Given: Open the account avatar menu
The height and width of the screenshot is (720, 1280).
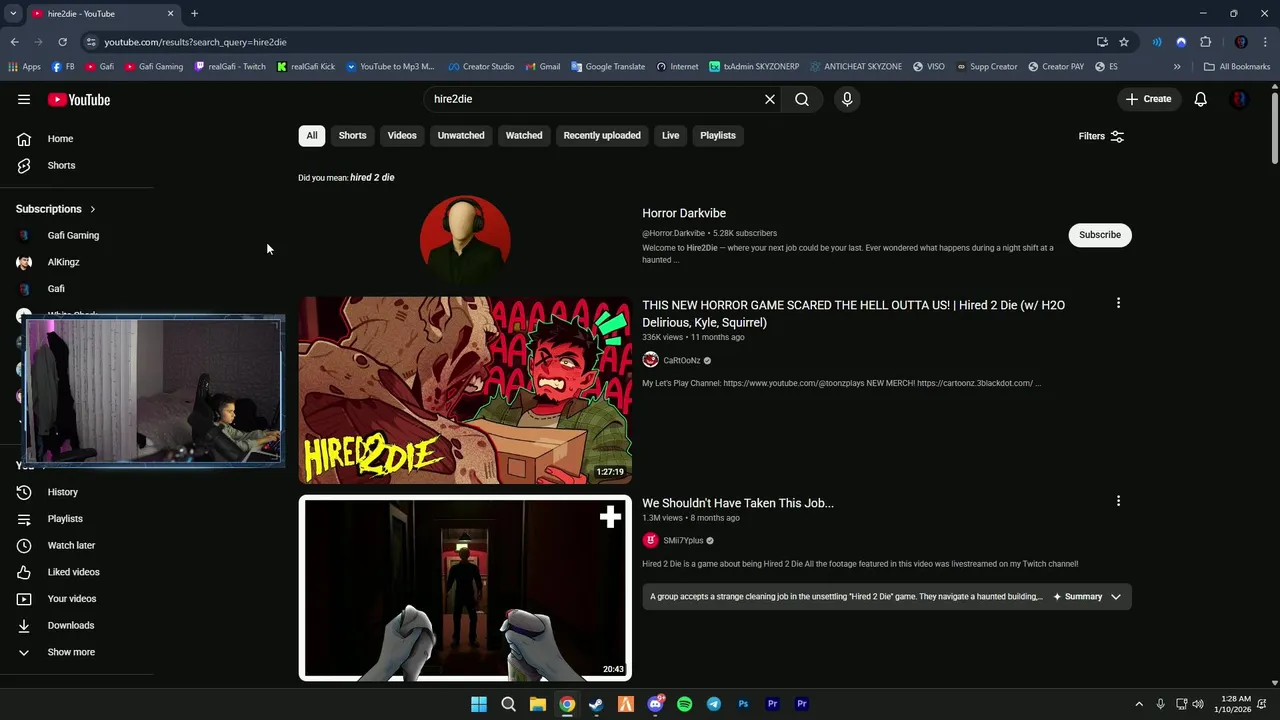Looking at the screenshot, I should tap(1239, 99).
